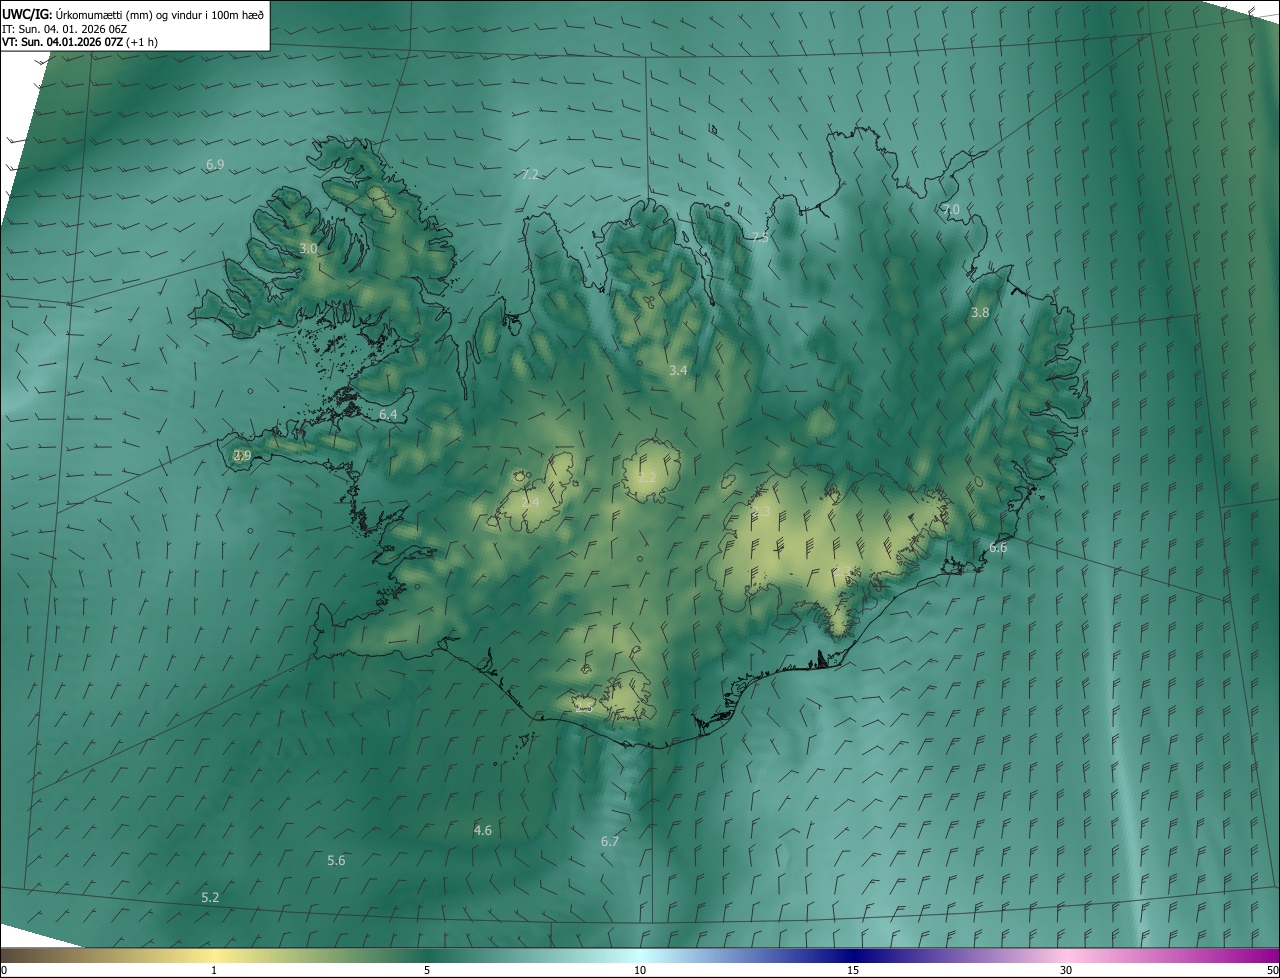The height and width of the screenshot is (978, 1280).
Task: Click the 2.2 value inside Hofsjökull outline
Action: pos(647,478)
